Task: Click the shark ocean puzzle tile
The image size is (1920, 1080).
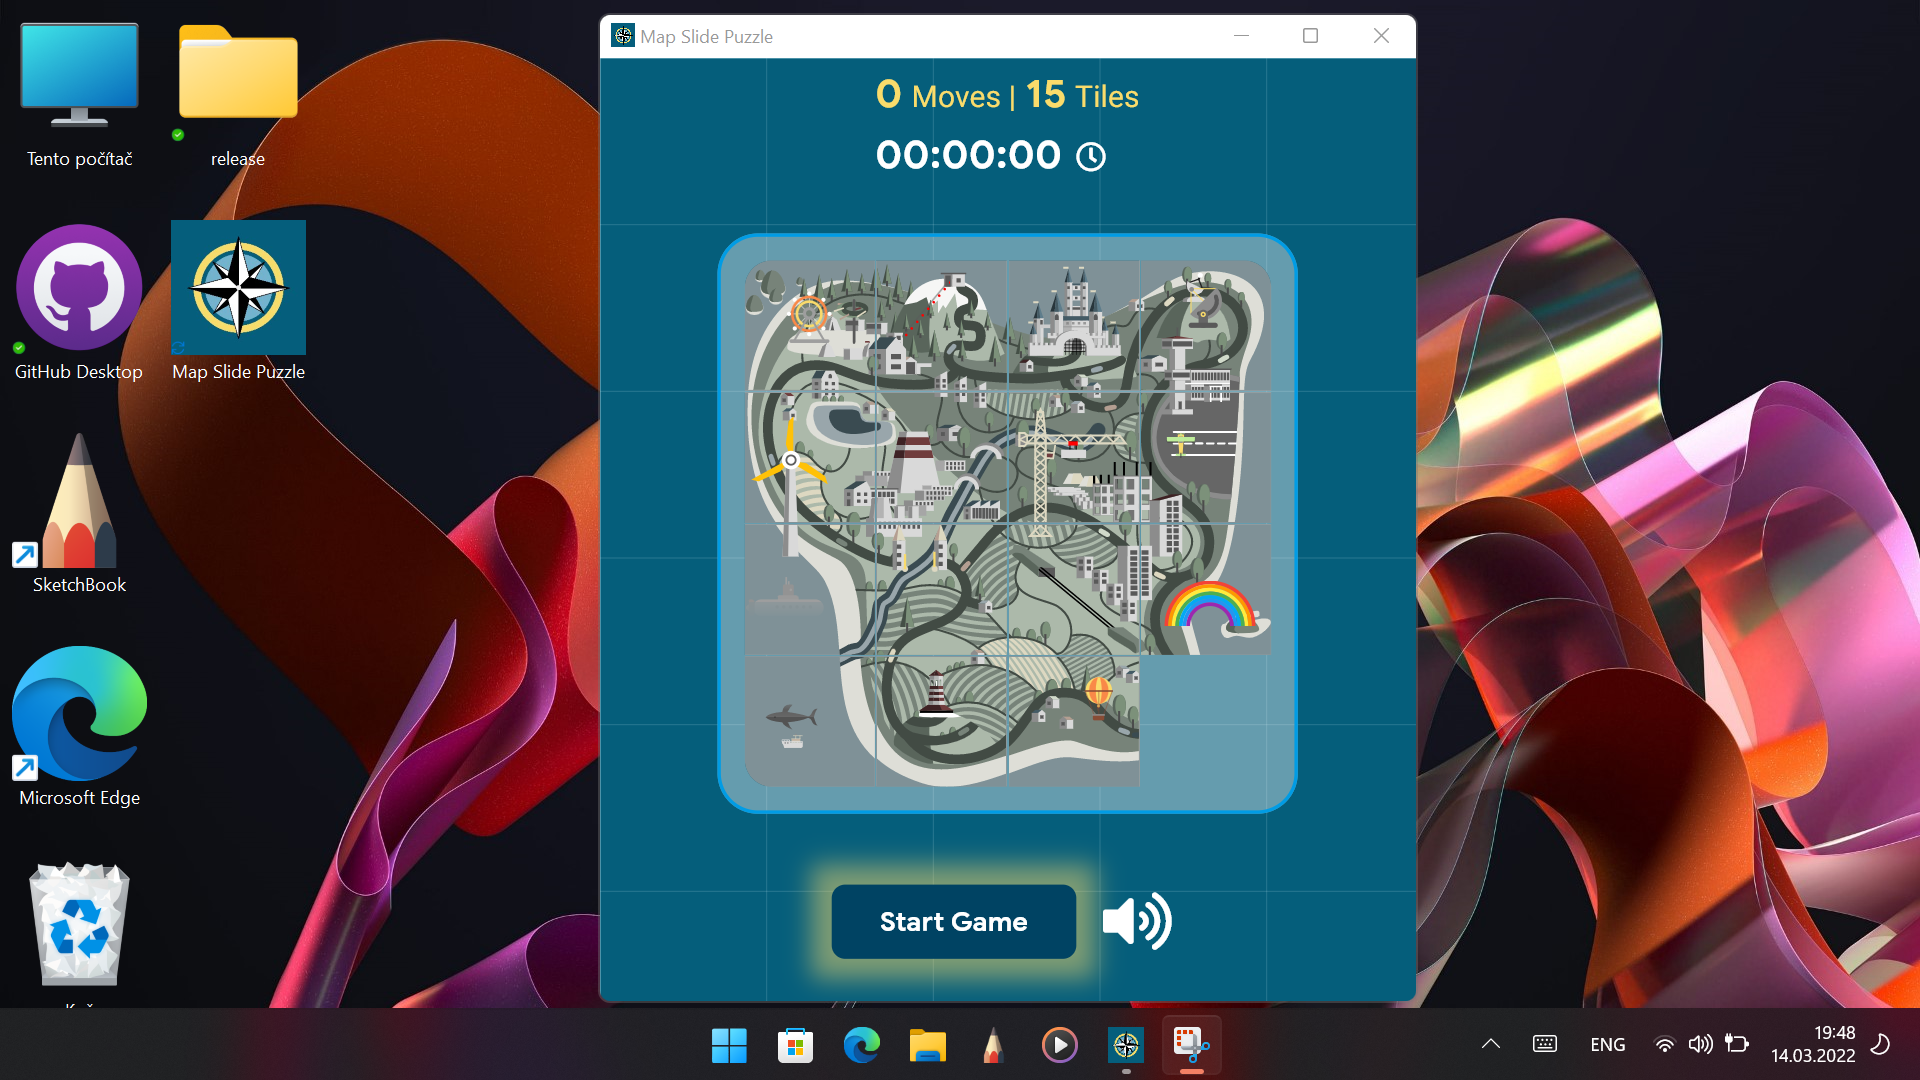Action: [810, 720]
